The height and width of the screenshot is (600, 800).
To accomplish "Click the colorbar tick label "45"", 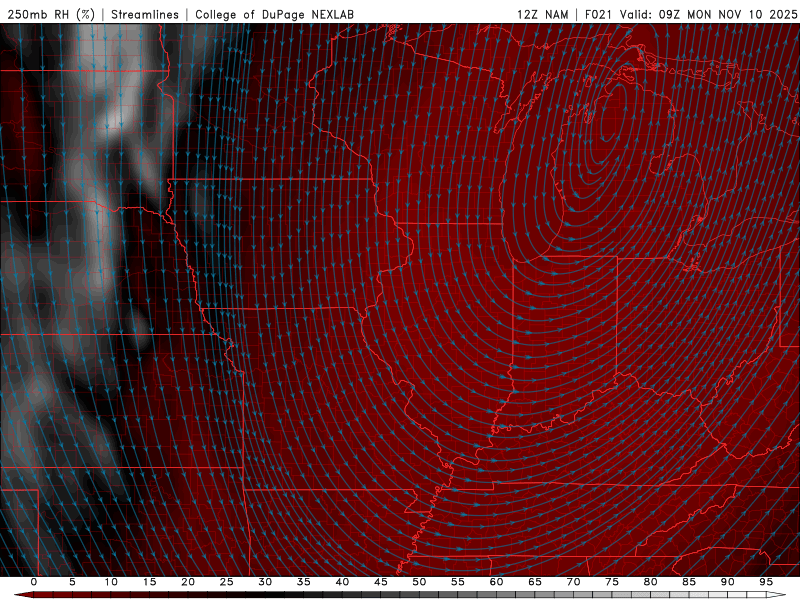I will 381,582.
